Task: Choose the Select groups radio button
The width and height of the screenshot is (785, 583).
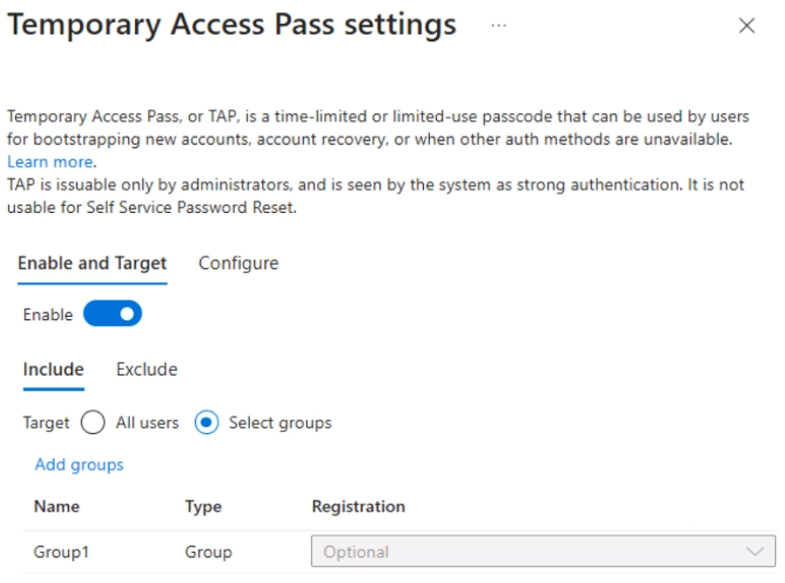Action: pyautogui.click(x=206, y=423)
